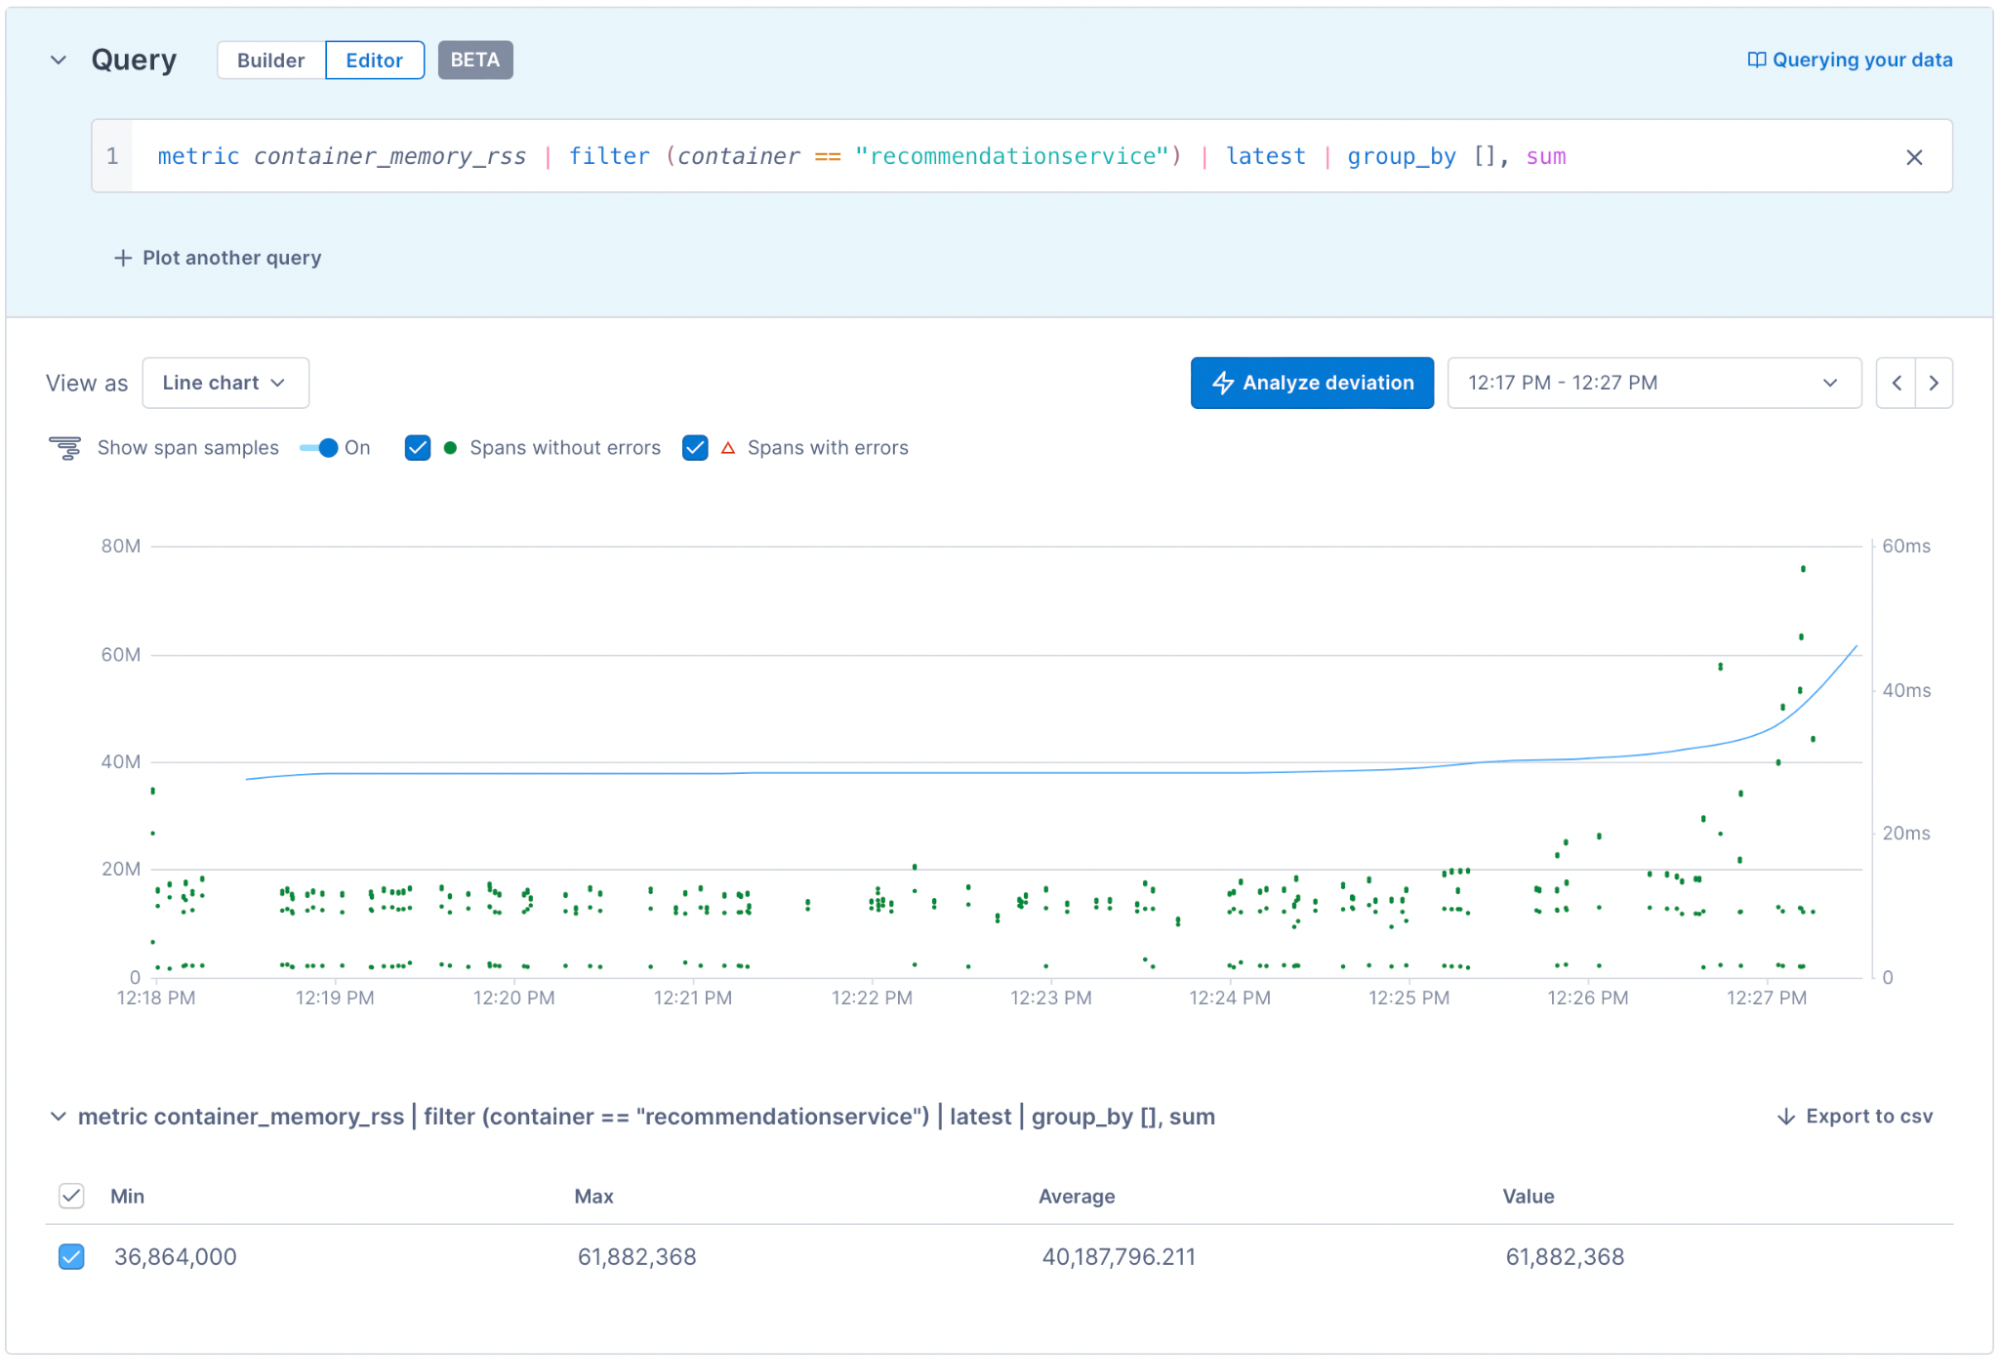Click the red triangle error span icon
Image resolution: width=1999 pixels, height=1363 pixels.
click(x=728, y=448)
